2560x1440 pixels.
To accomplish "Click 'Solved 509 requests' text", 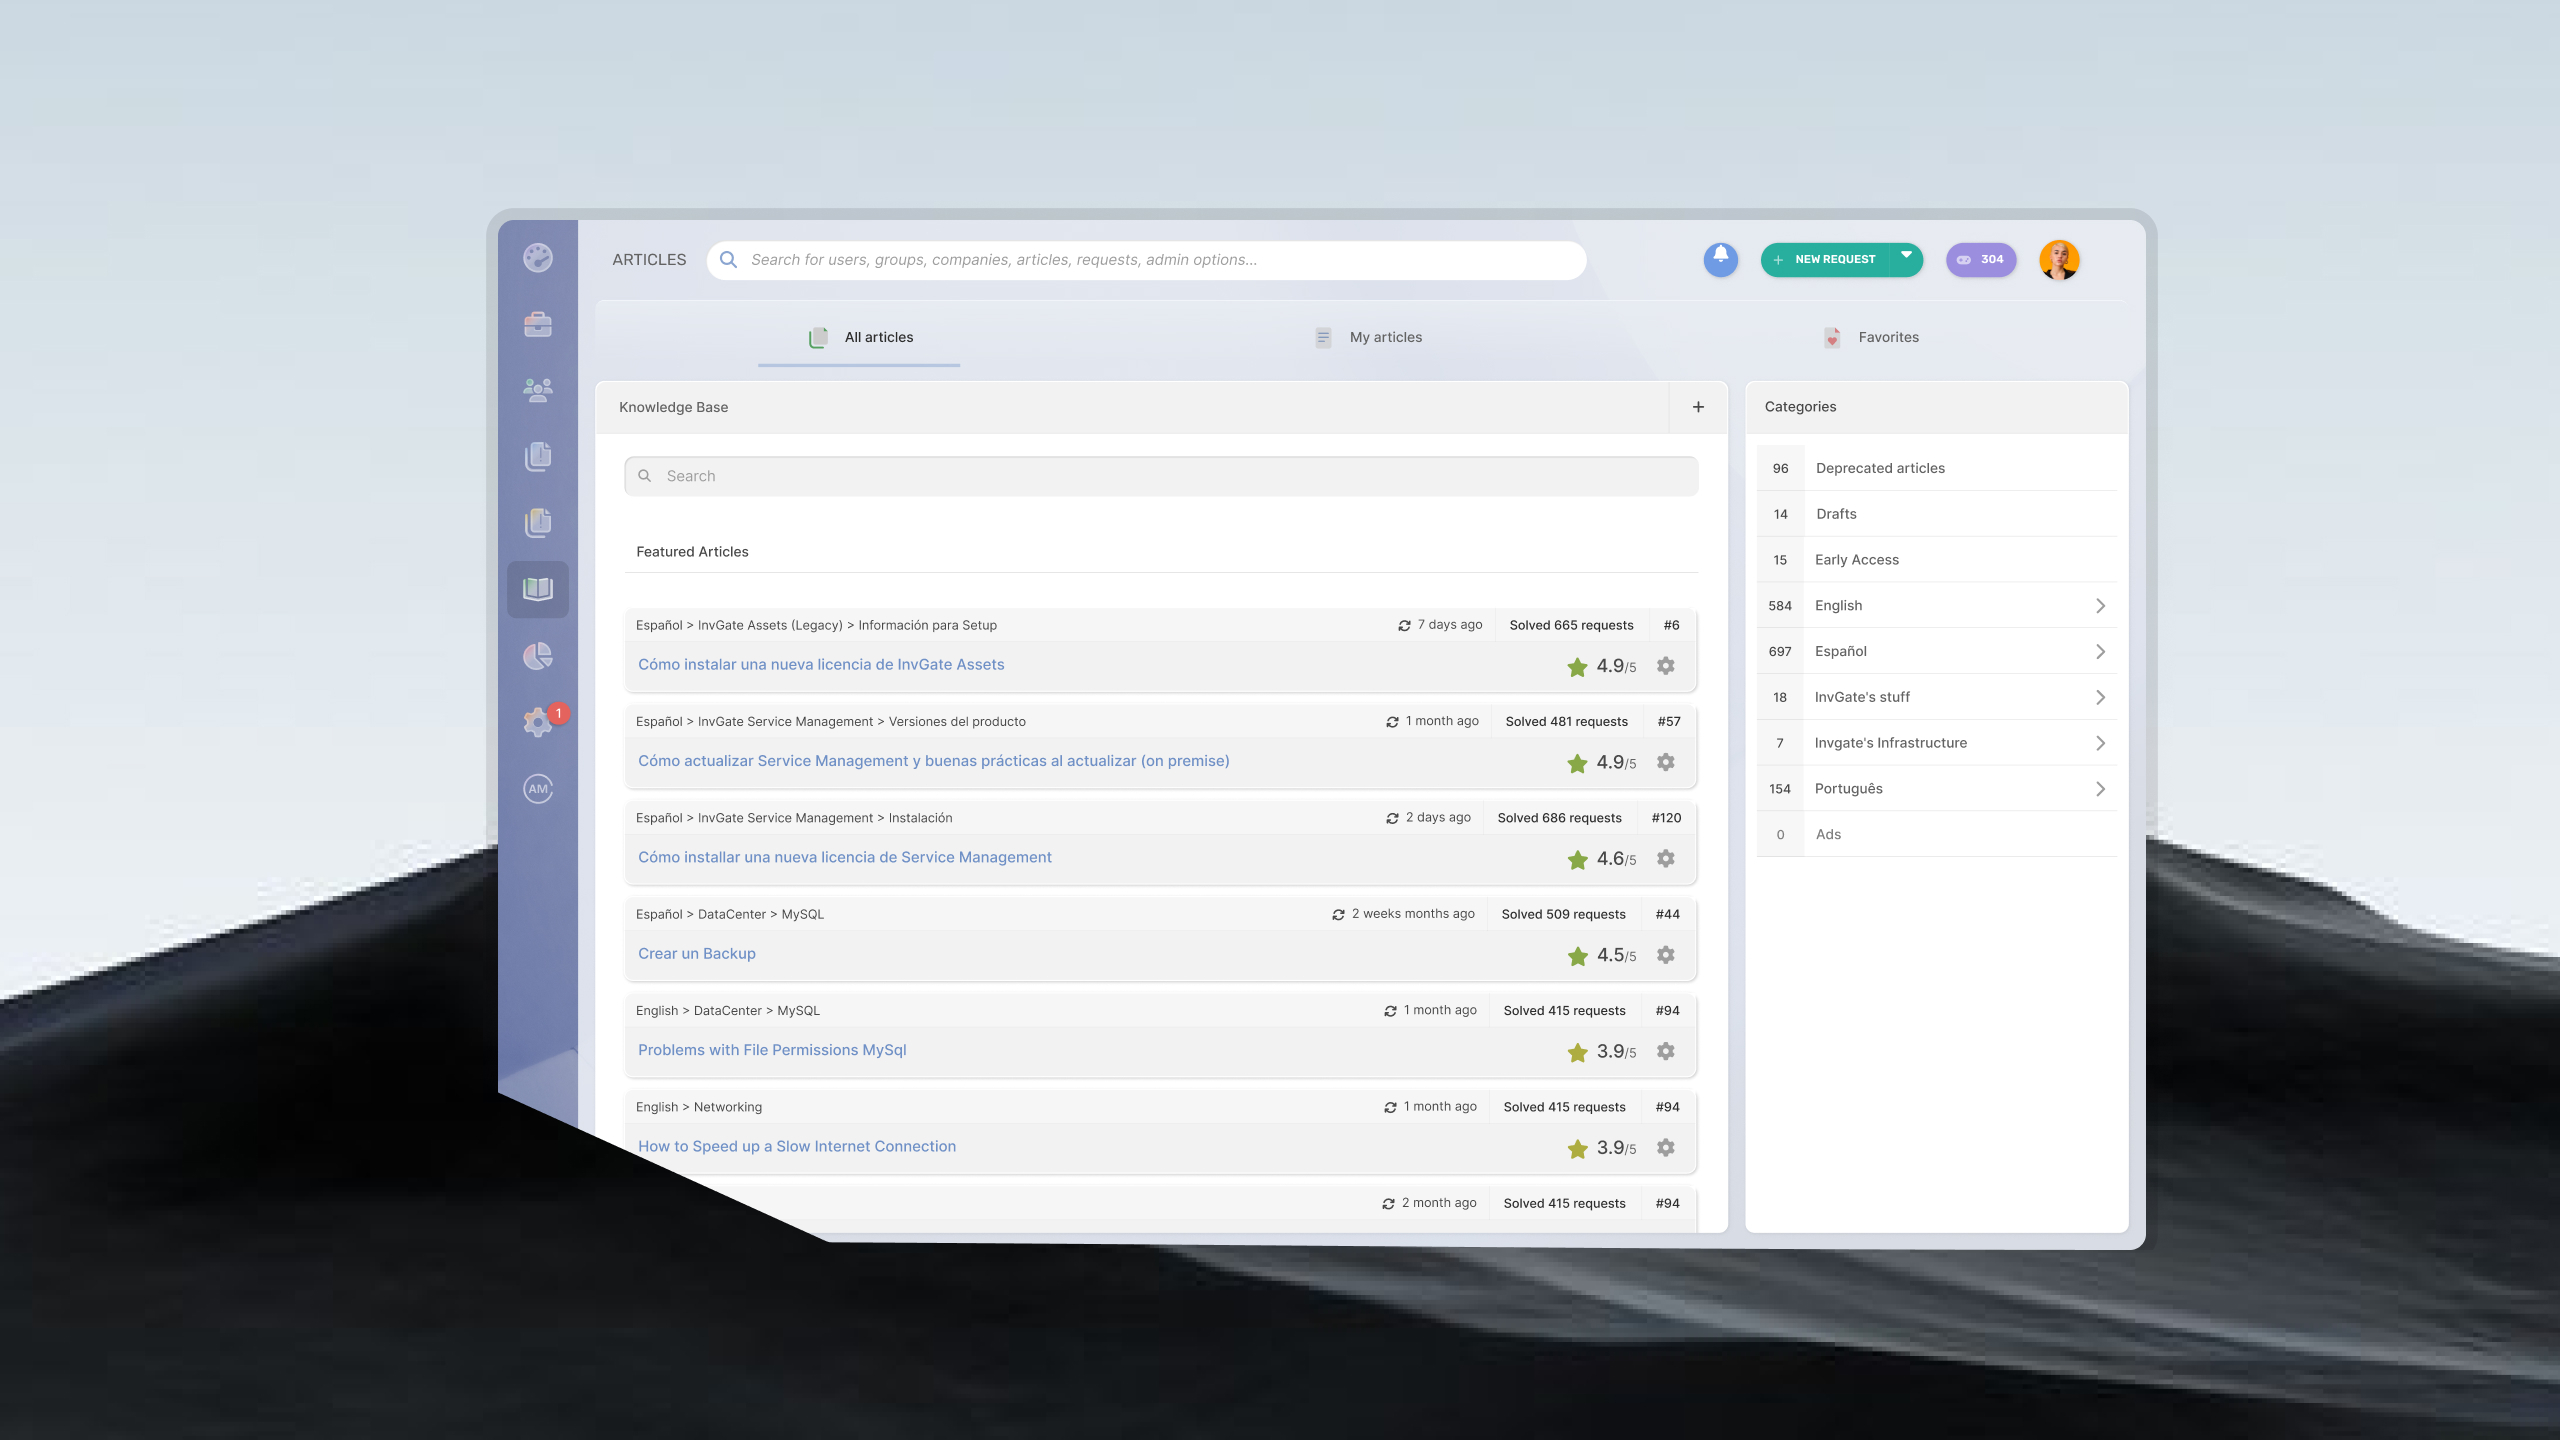I will tap(1563, 915).
